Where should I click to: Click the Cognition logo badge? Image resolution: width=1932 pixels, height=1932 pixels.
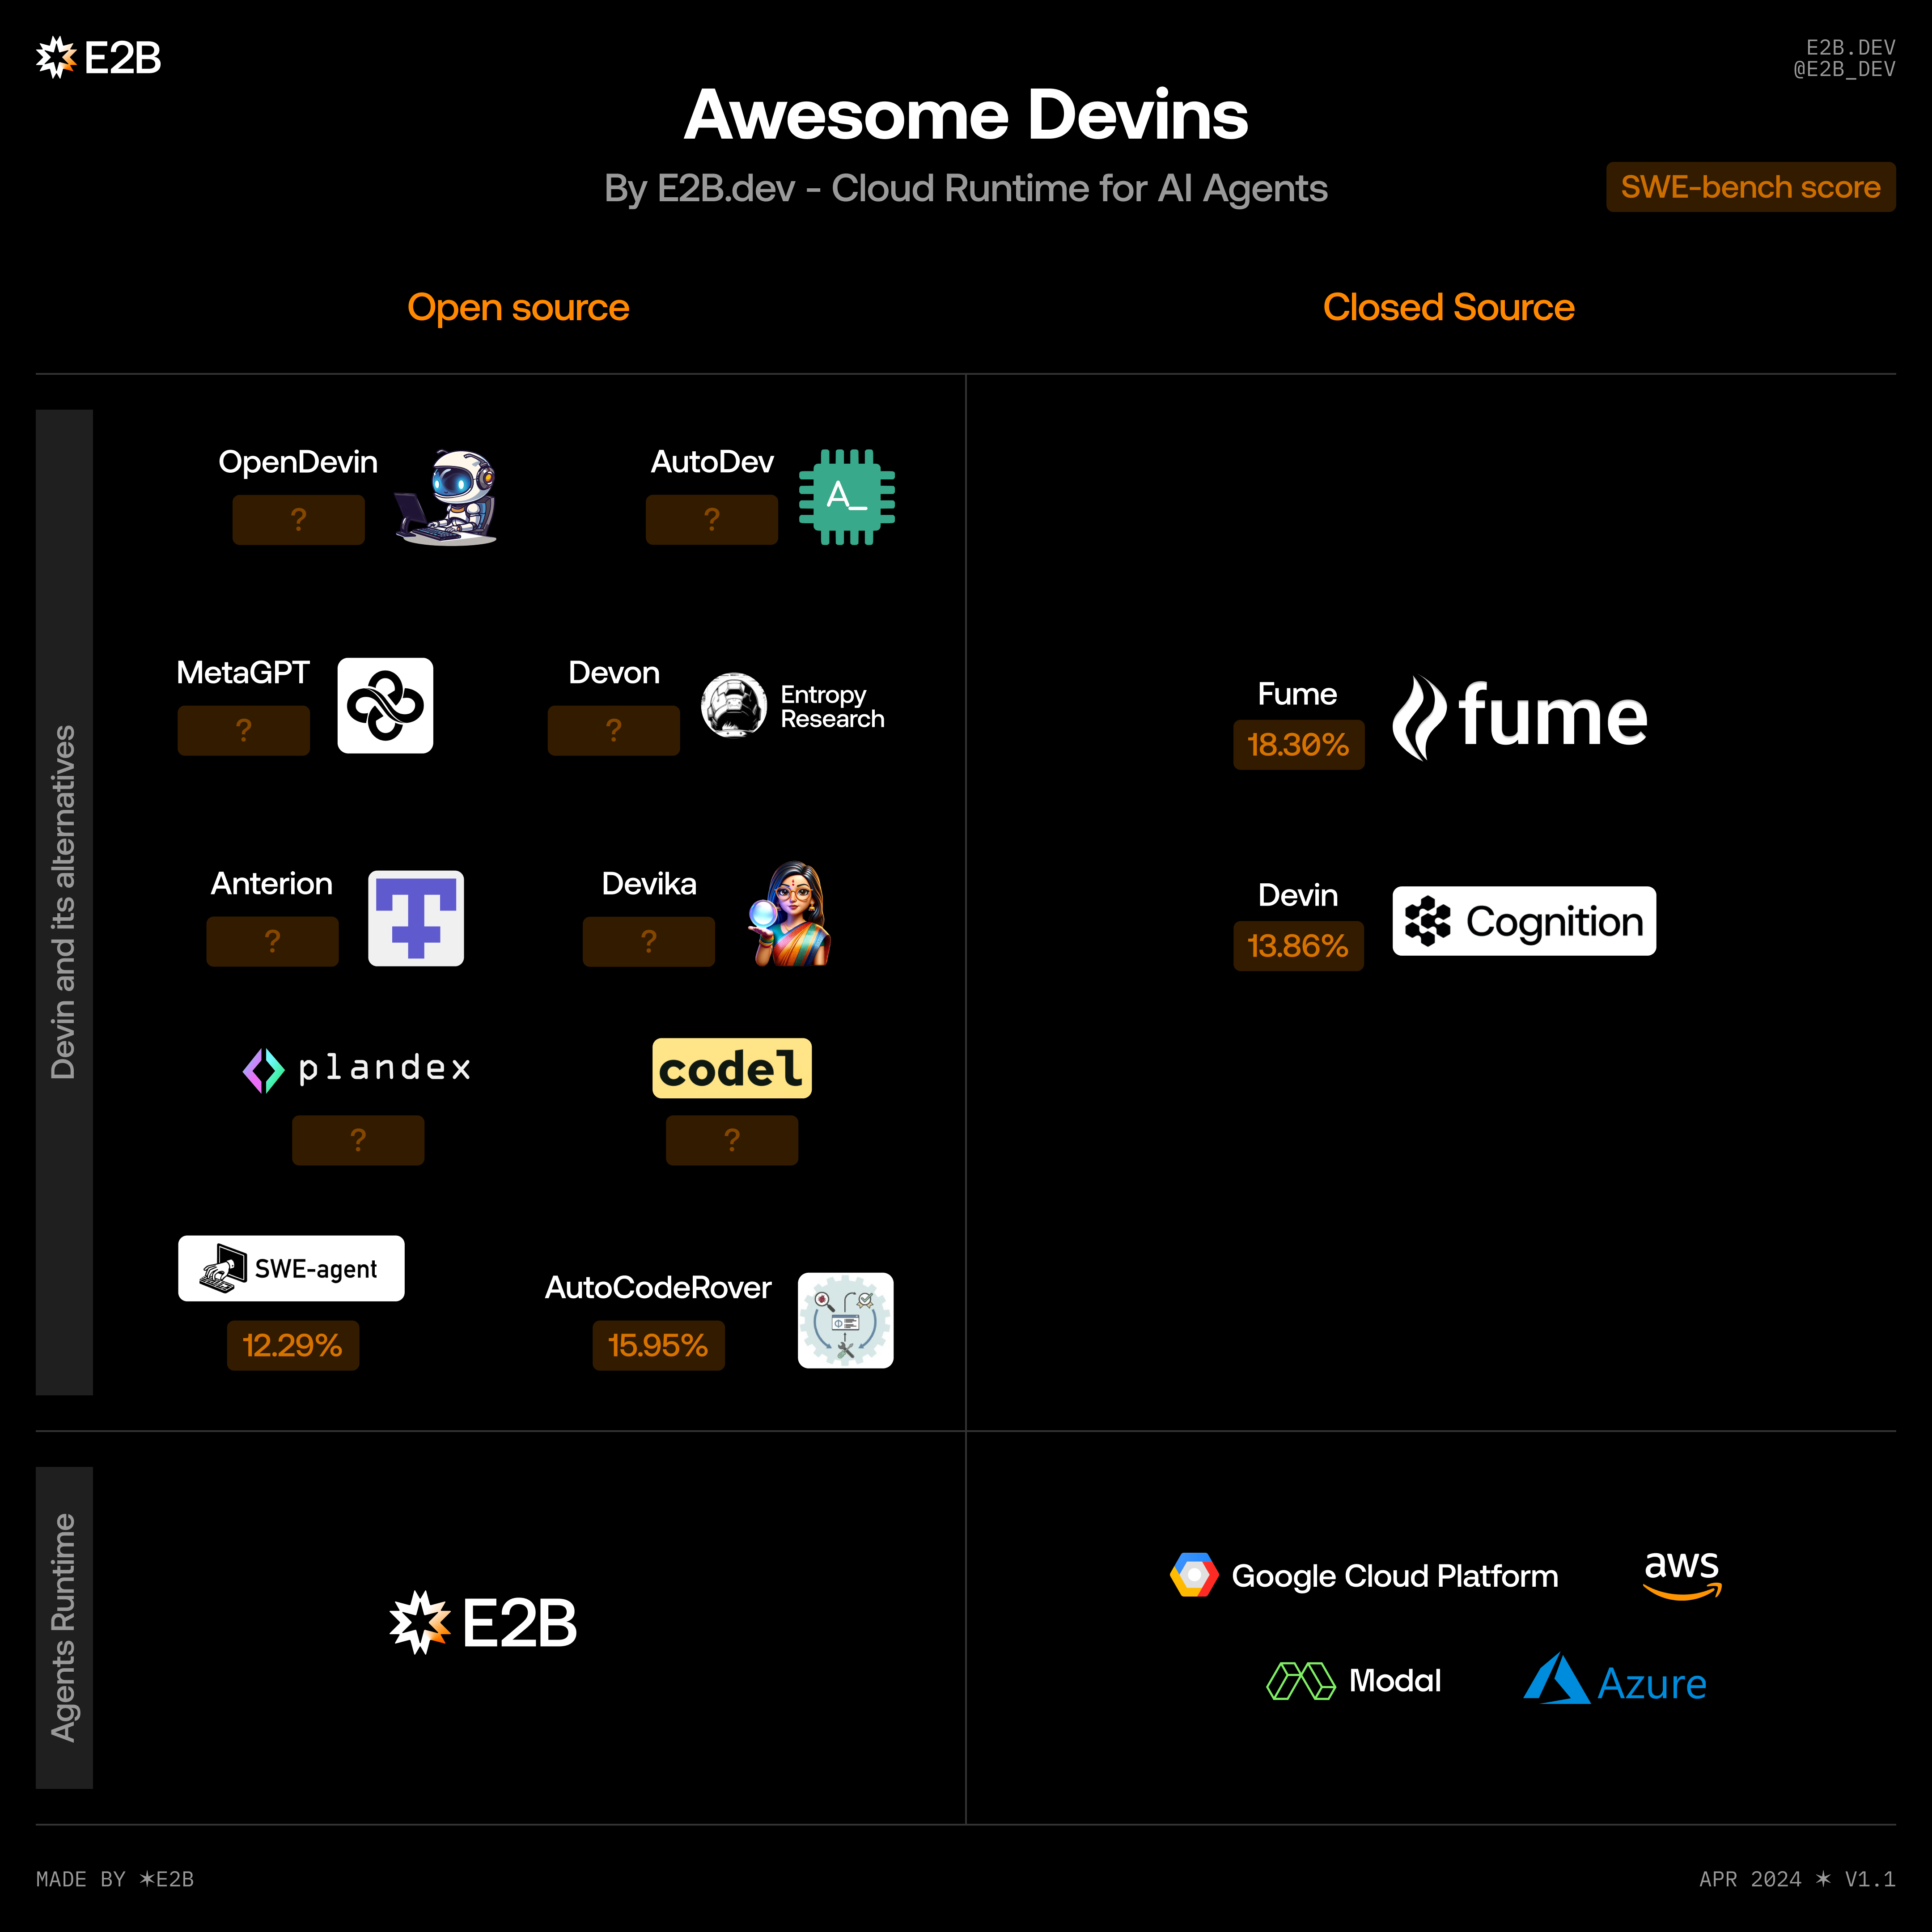pyautogui.click(x=1524, y=921)
